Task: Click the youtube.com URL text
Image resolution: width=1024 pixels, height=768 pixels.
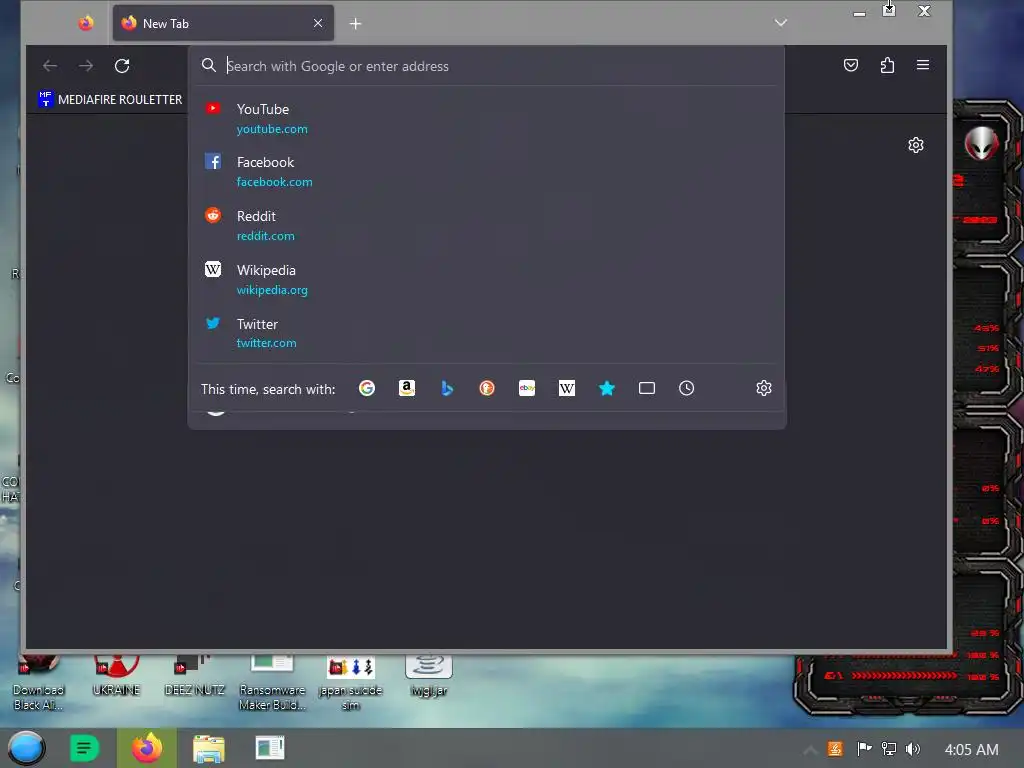Action: 272,129
